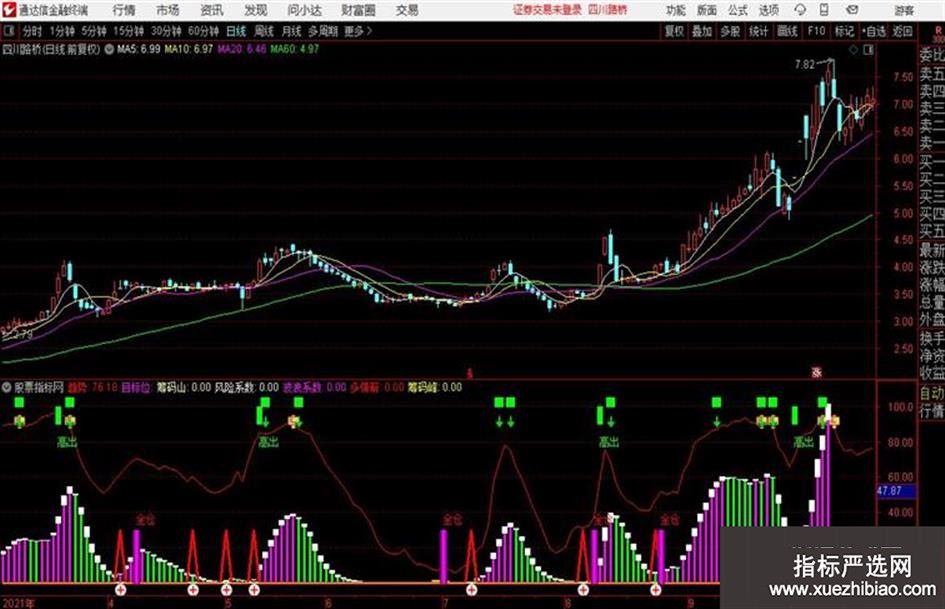945x609 pixels.
Task: Click the MA60: 4.97 value
Action: click(295, 49)
